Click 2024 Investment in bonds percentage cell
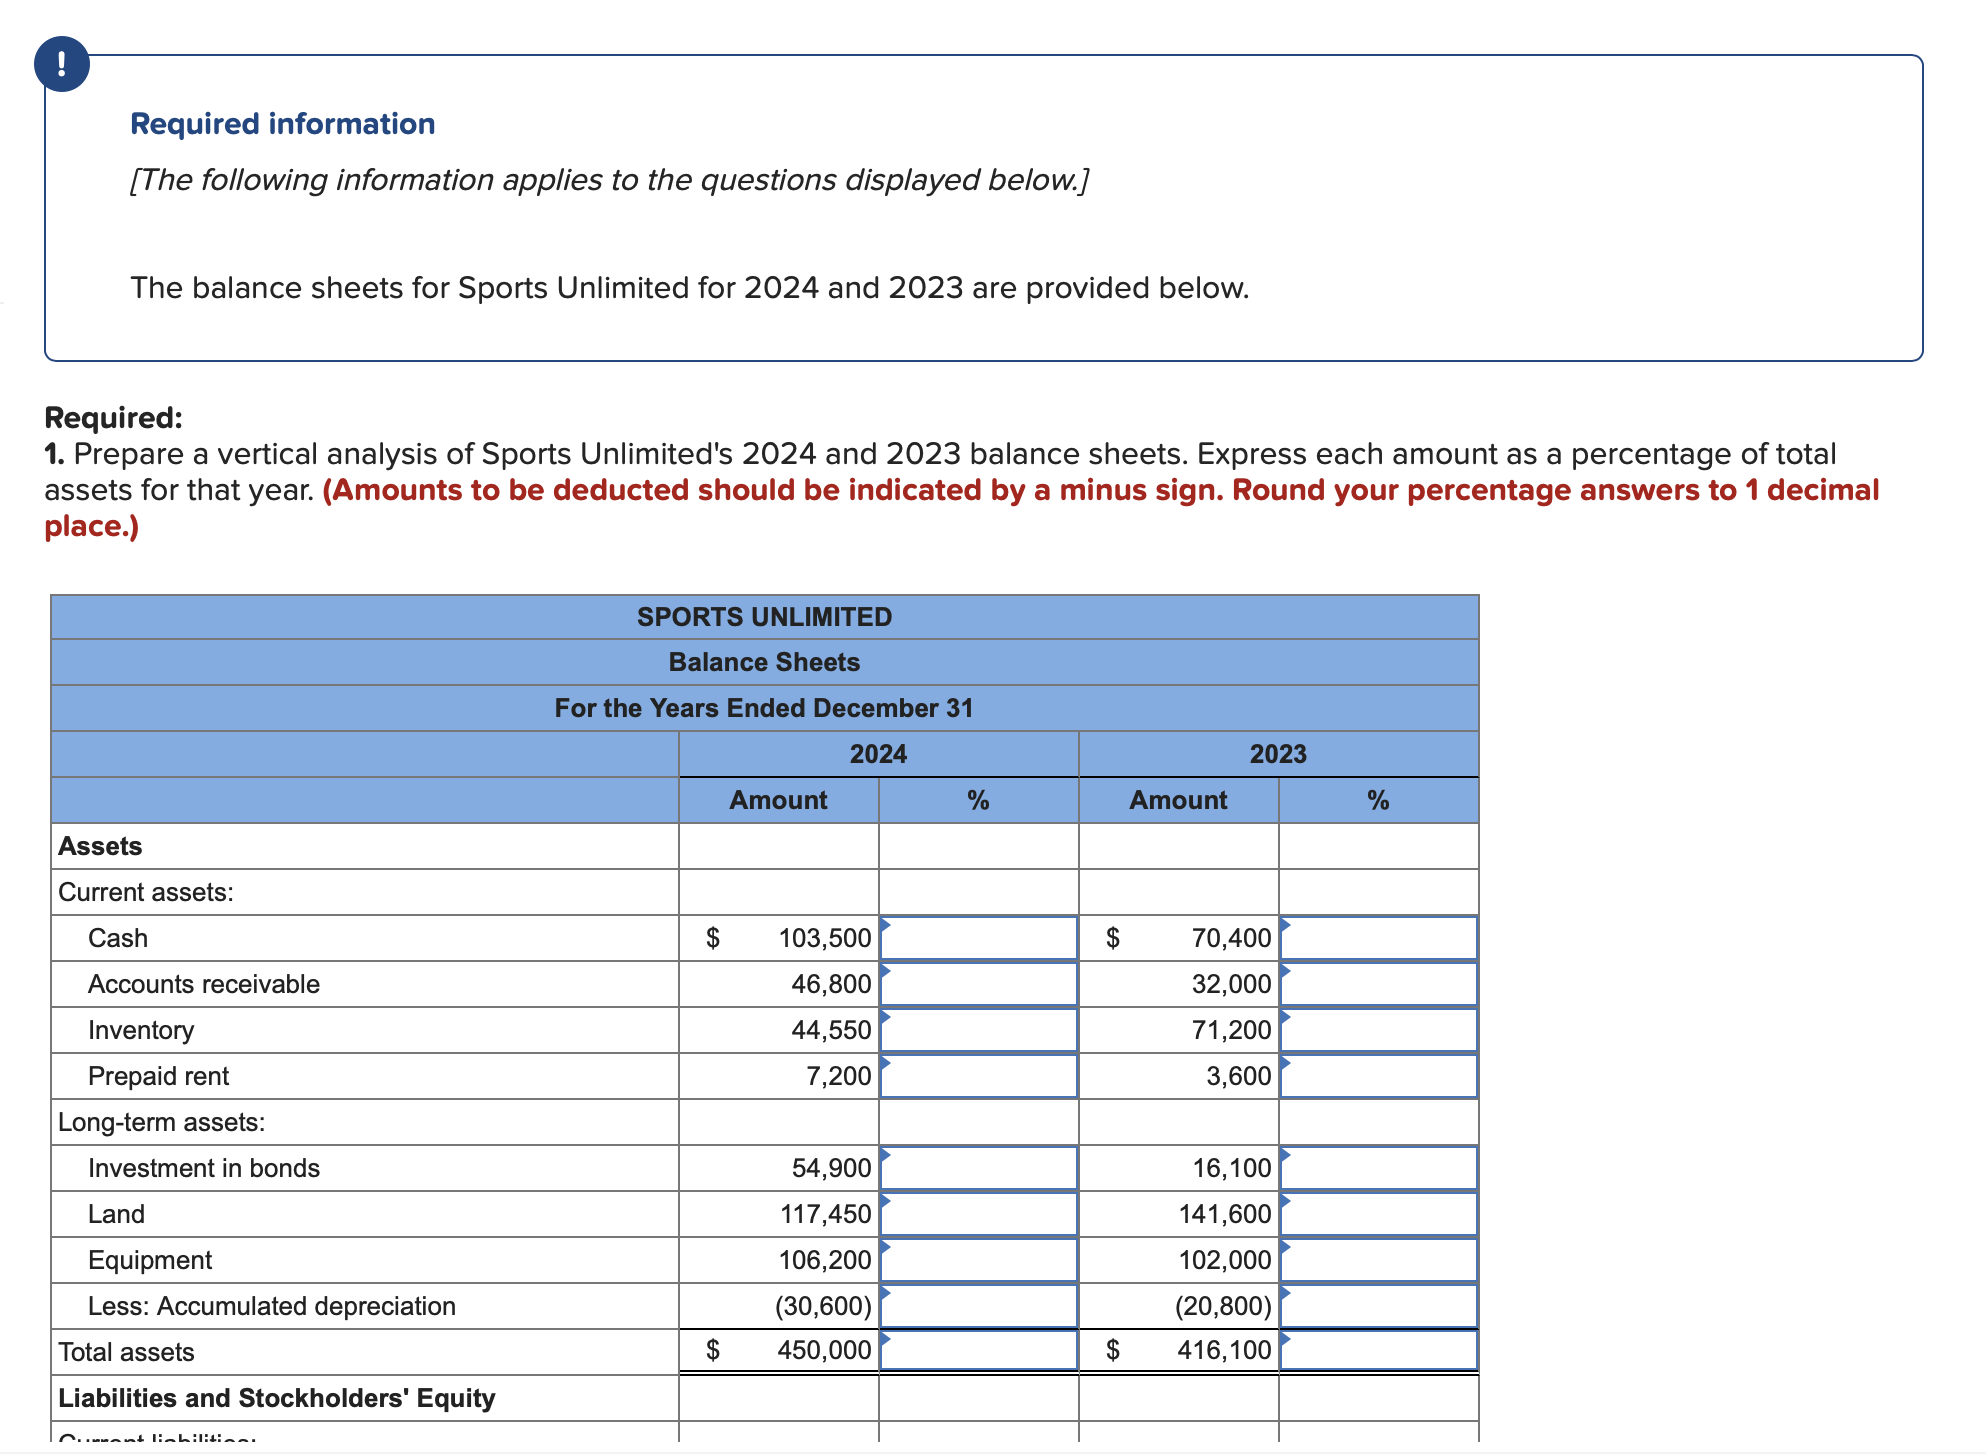The width and height of the screenshot is (1986, 1454). pos(978,1168)
